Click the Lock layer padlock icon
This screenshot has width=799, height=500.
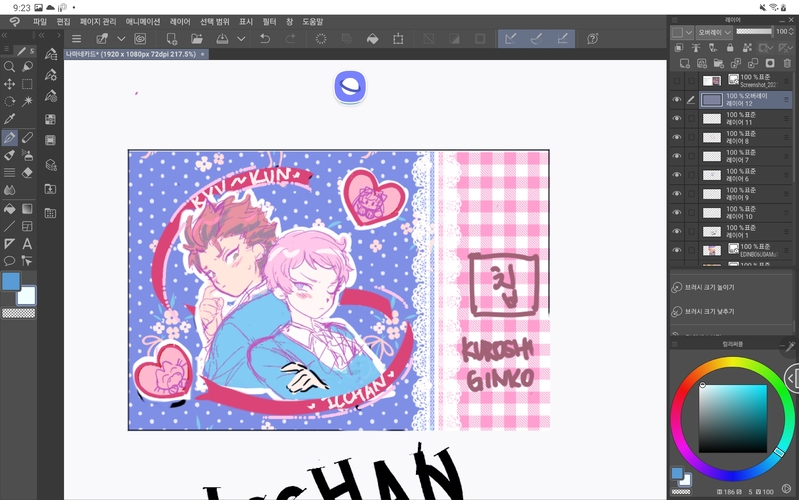pyautogui.click(x=730, y=47)
